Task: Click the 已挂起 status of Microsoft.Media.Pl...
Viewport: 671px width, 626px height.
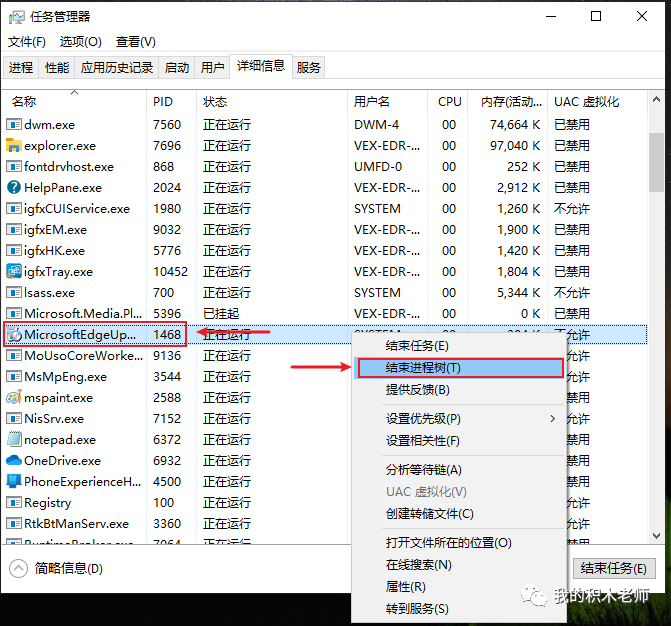Action: tap(221, 314)
